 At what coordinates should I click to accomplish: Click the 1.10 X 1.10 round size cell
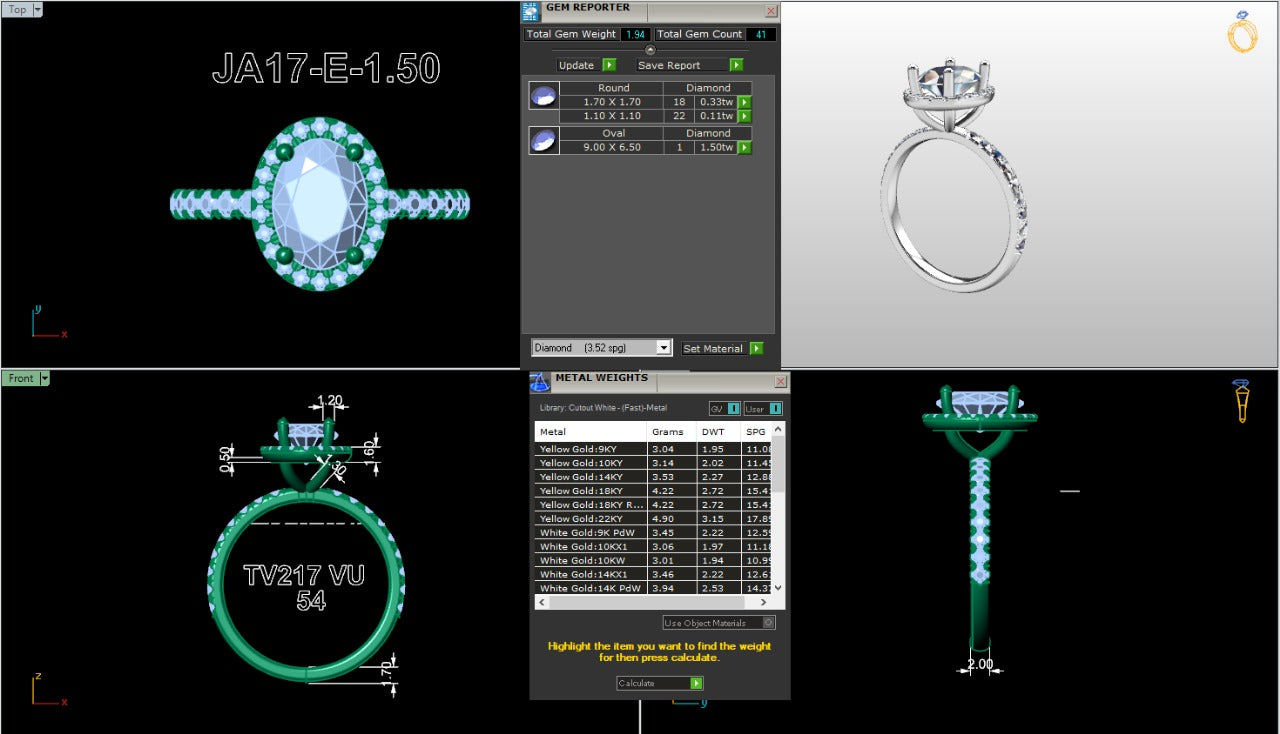612,116
